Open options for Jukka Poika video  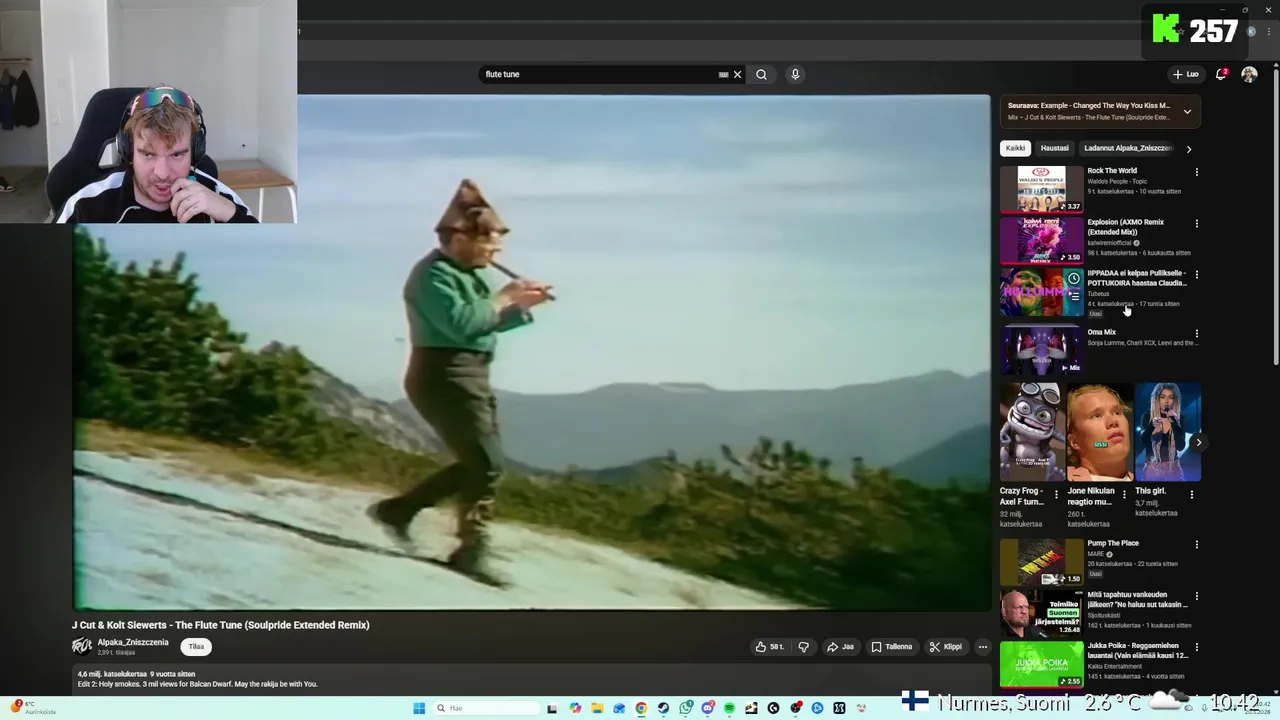click(1196, 647)
